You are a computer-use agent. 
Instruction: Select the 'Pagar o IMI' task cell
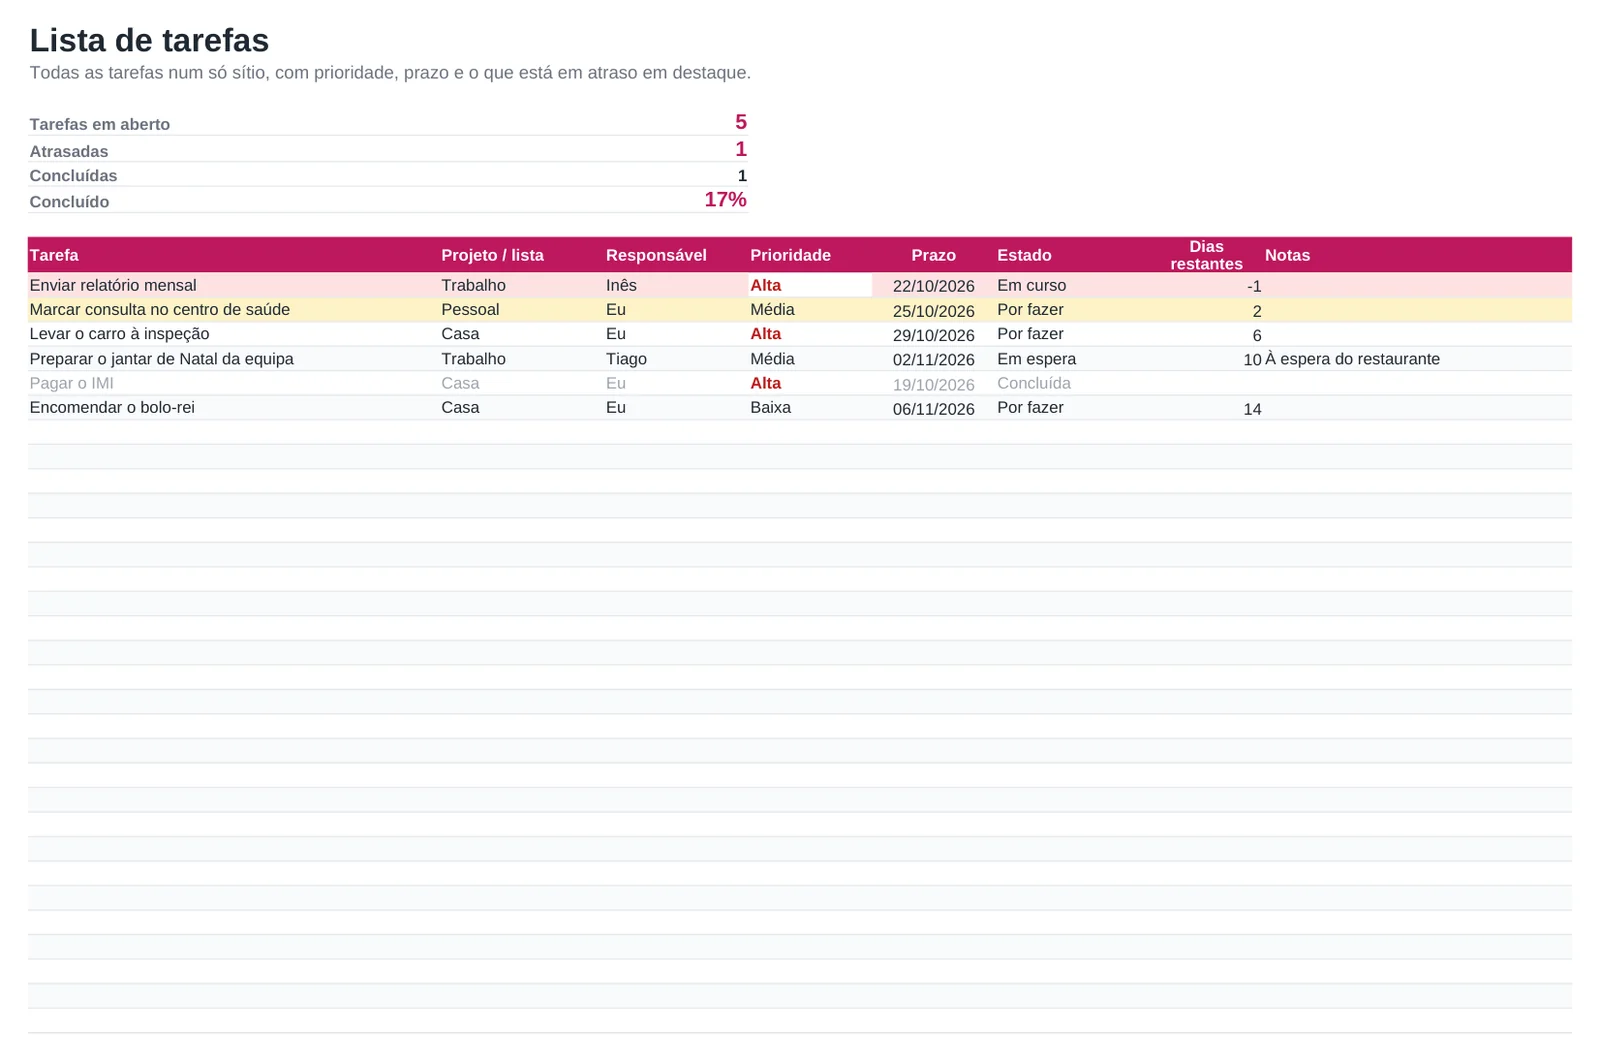pyautogui.click(x=71, y=383)
